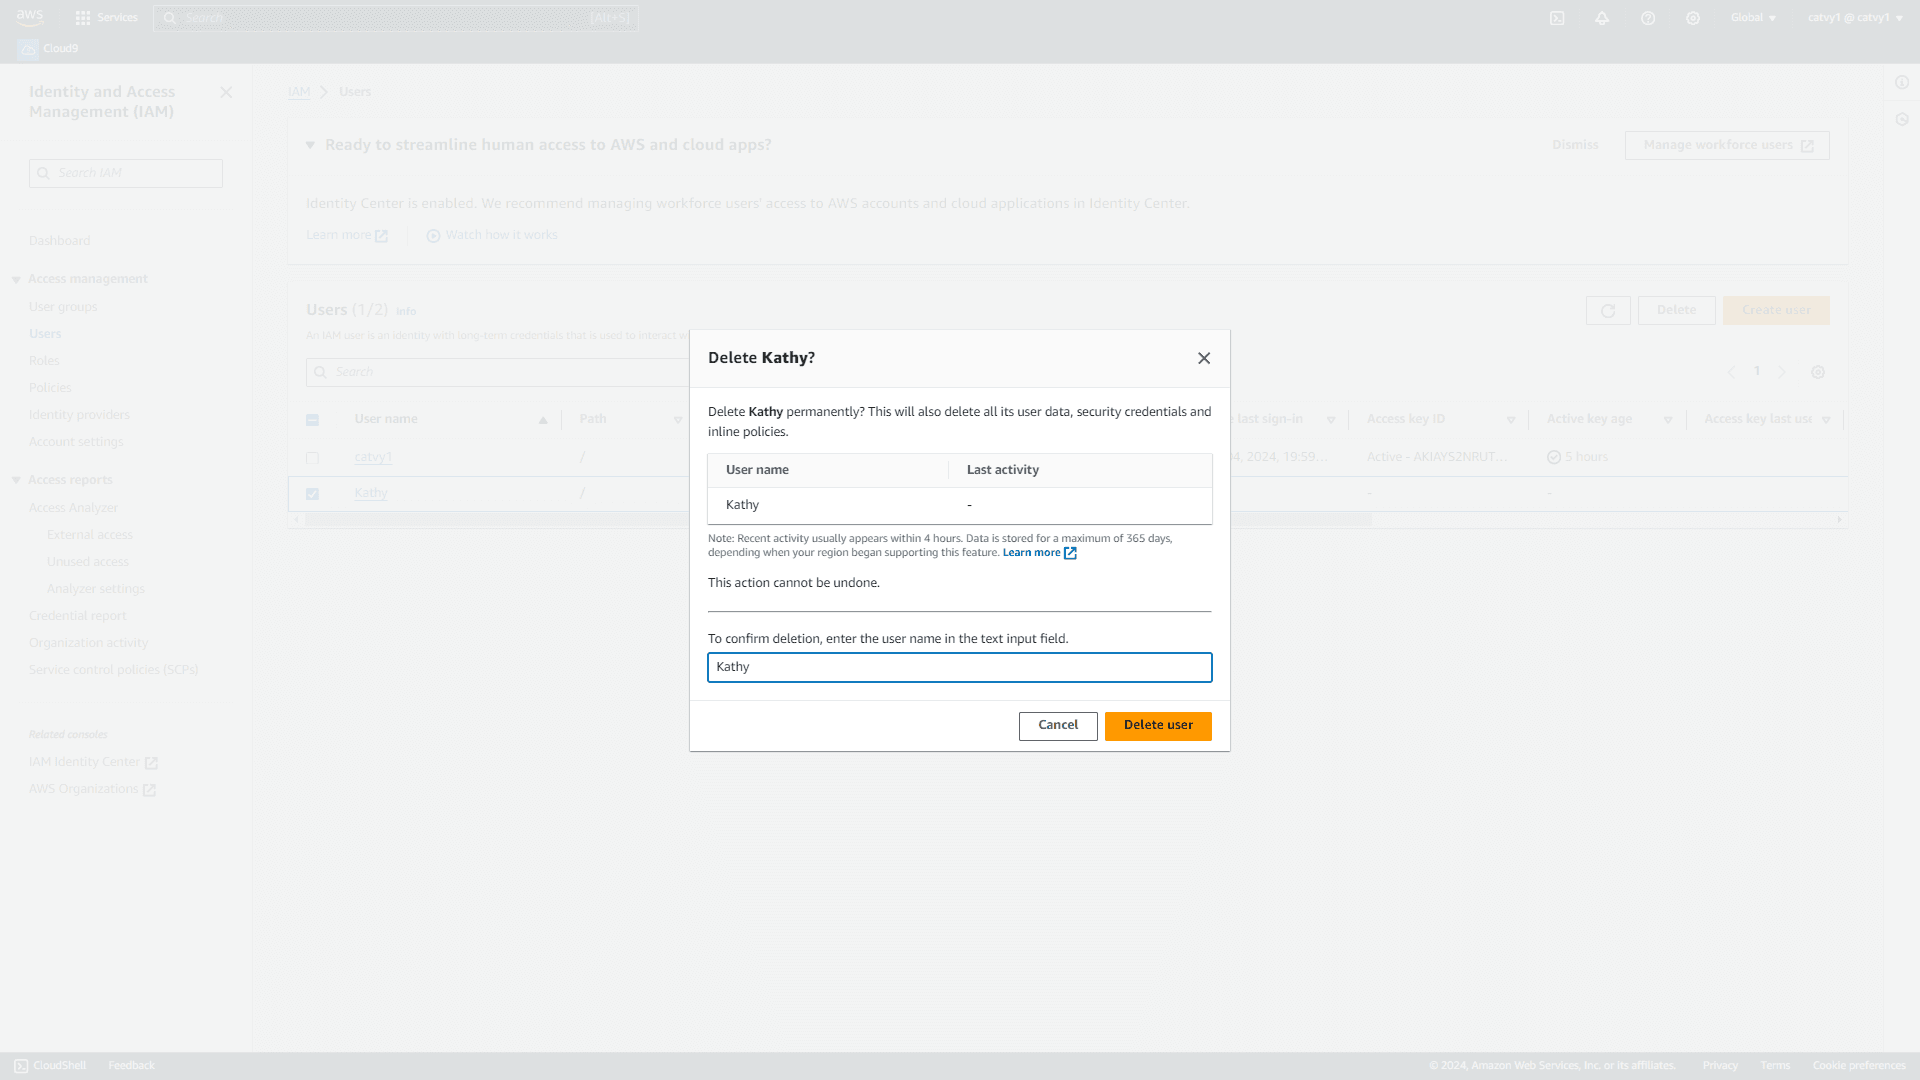Go to previous page of users
Image resolution: width=1920 pixels, height=1080 pixels.
pyautogui.click(x=1731, y=372)
